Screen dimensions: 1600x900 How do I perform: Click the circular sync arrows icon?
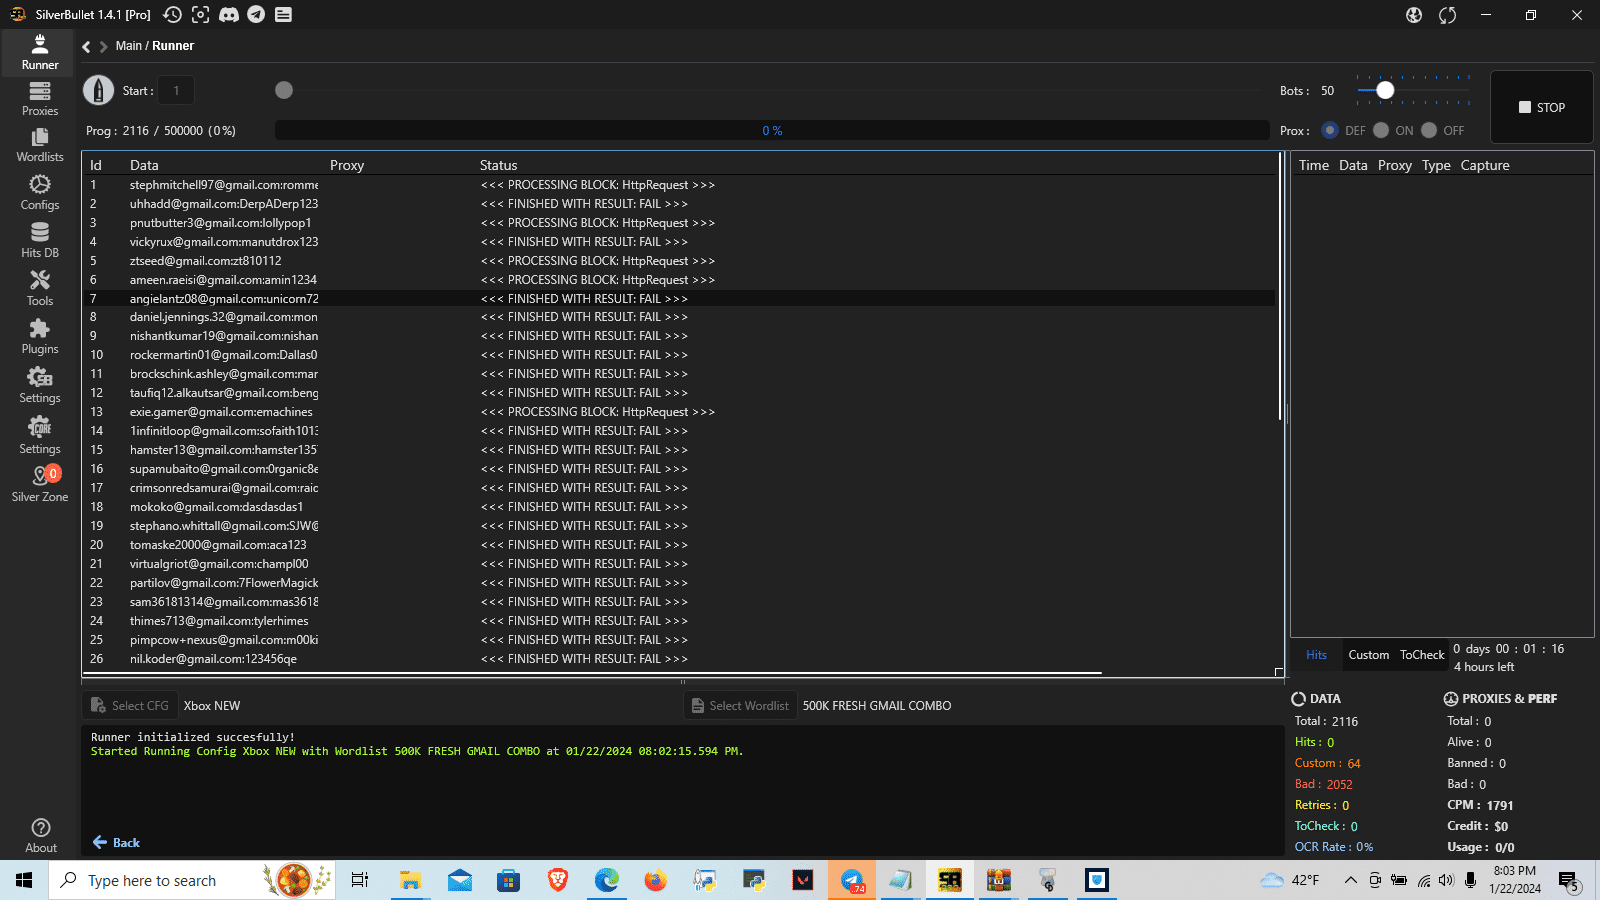[1447, 15]
